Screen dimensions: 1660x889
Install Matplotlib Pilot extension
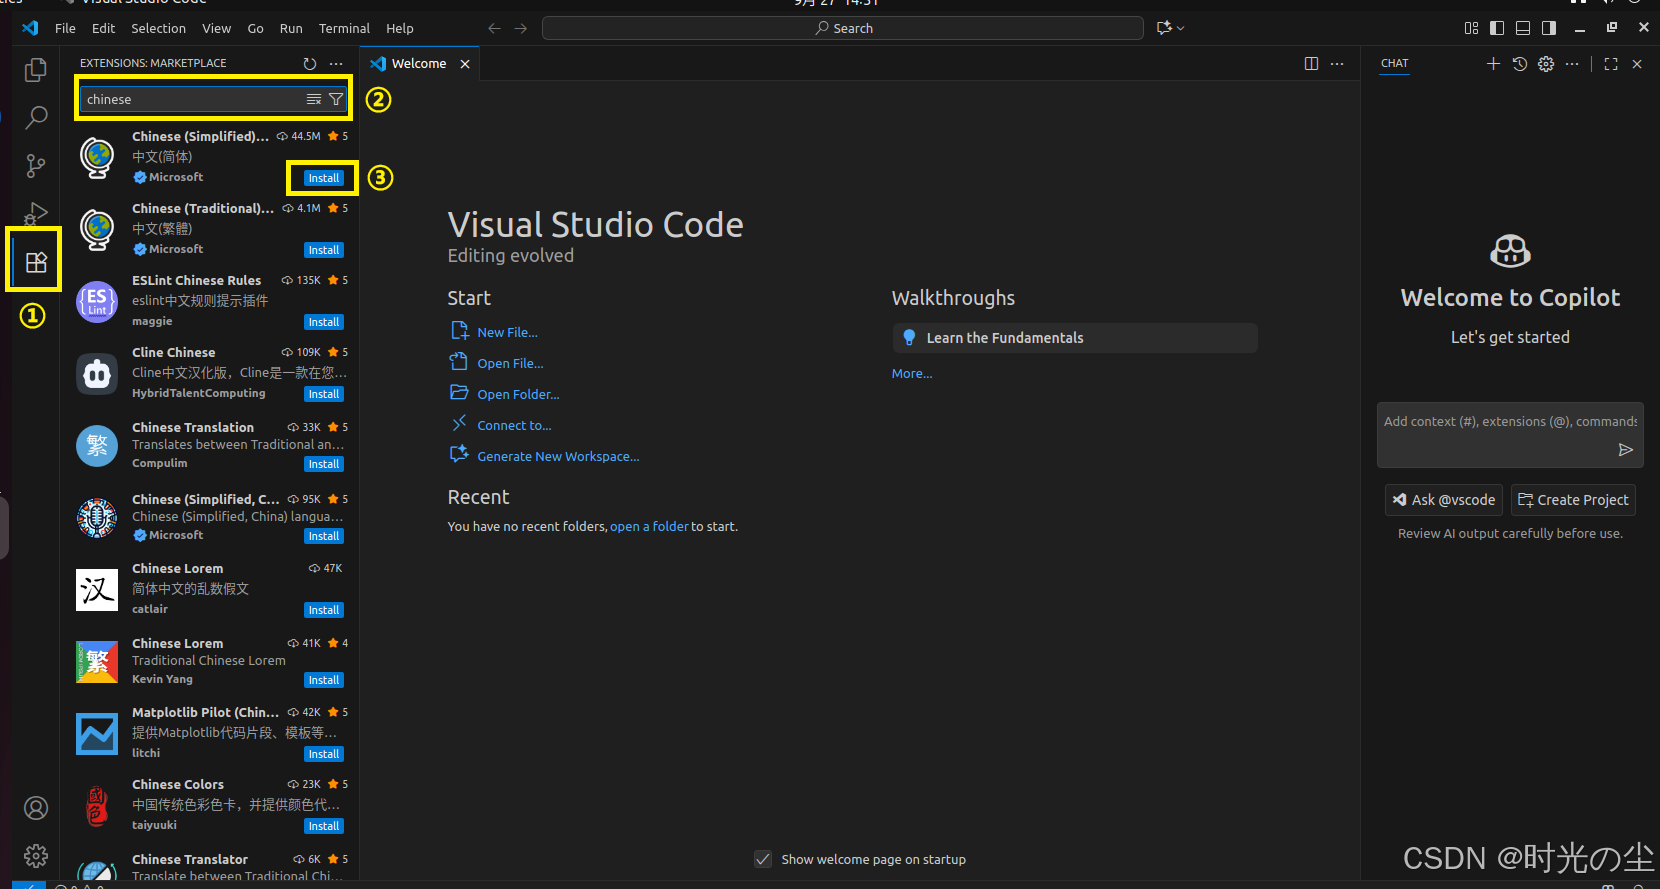tap(324, 754)
